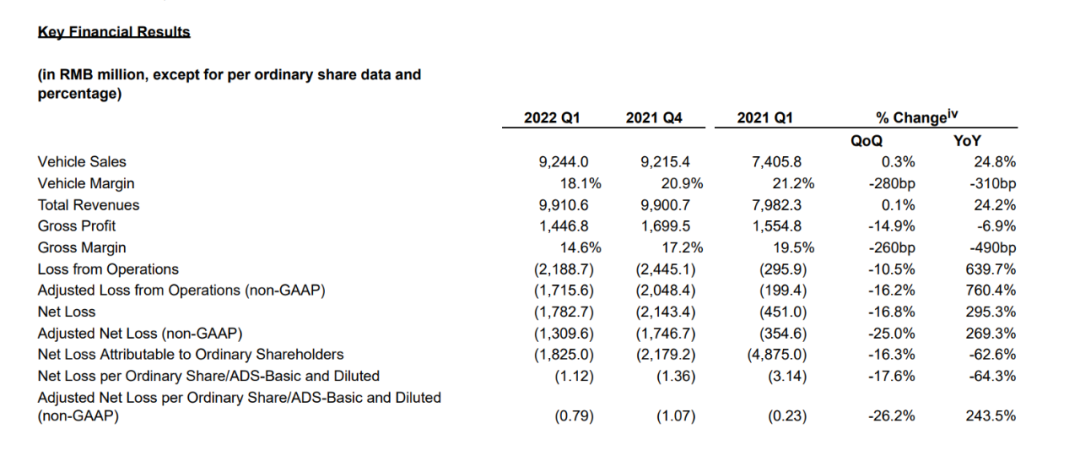Click the (451.0) Net Loss value

pos(782,312)
